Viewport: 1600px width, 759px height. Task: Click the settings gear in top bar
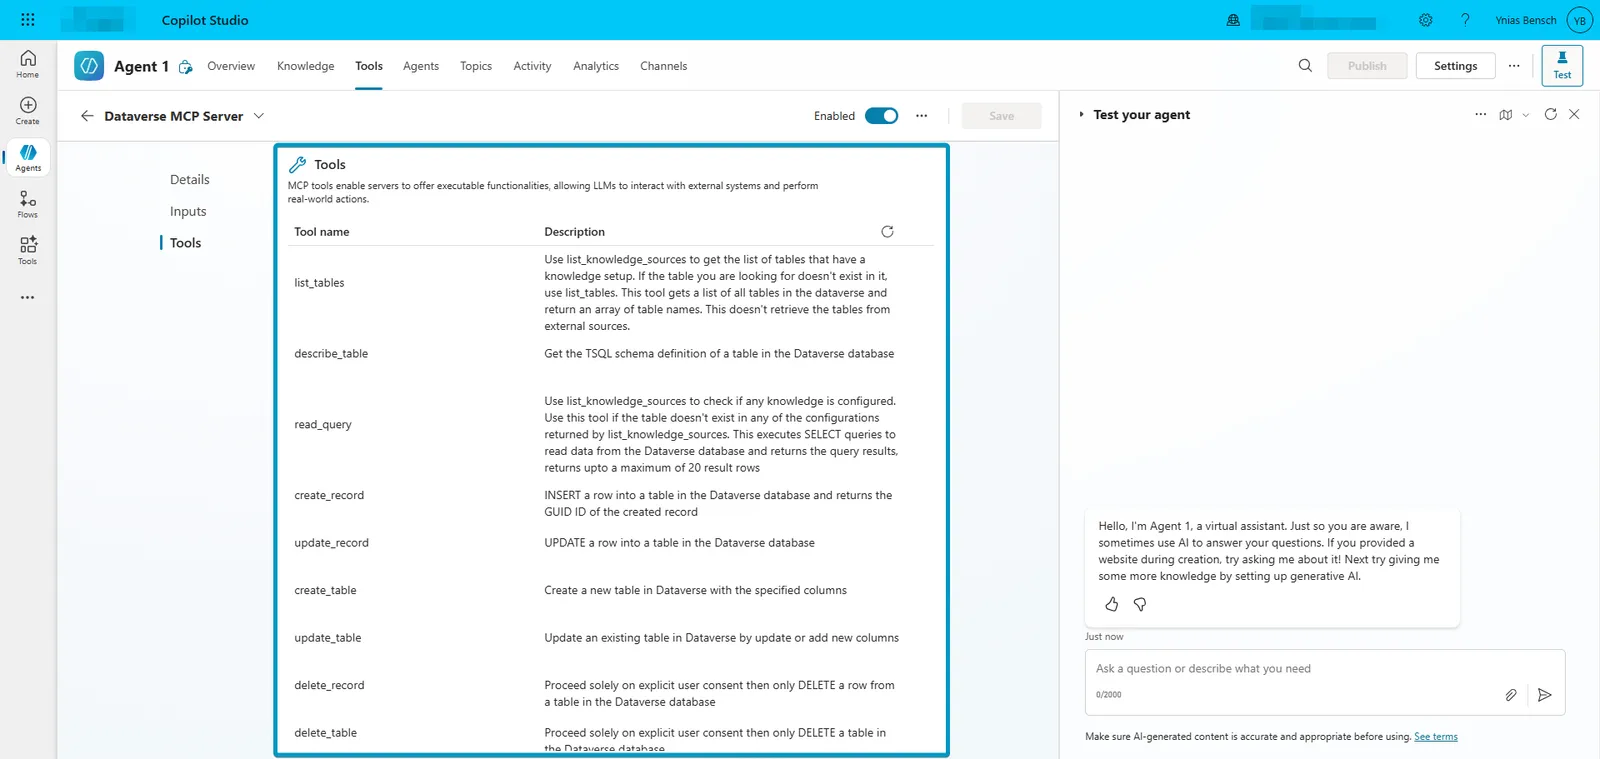1426,20
